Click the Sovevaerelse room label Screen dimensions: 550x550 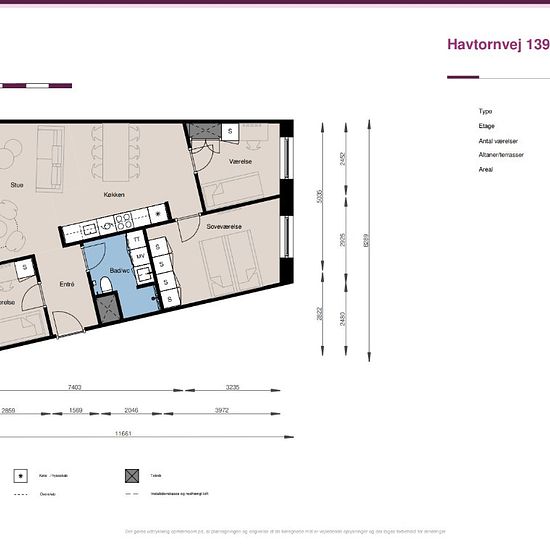coord(224,227)
